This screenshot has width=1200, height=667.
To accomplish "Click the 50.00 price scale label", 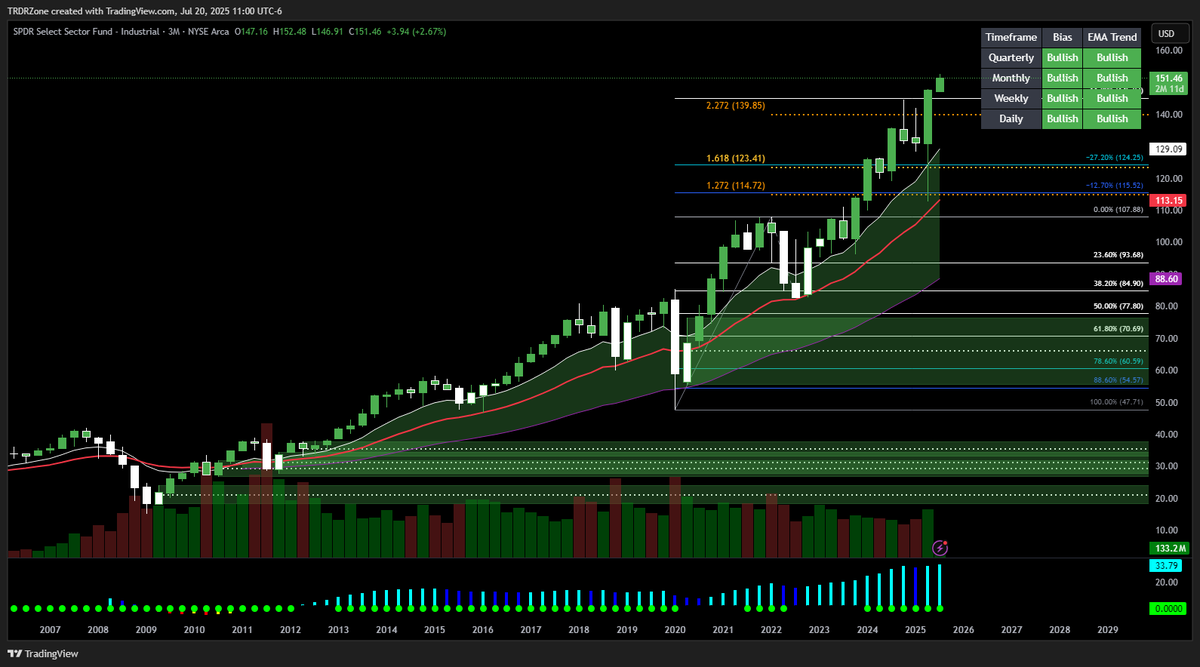I will click(1168, 403).
